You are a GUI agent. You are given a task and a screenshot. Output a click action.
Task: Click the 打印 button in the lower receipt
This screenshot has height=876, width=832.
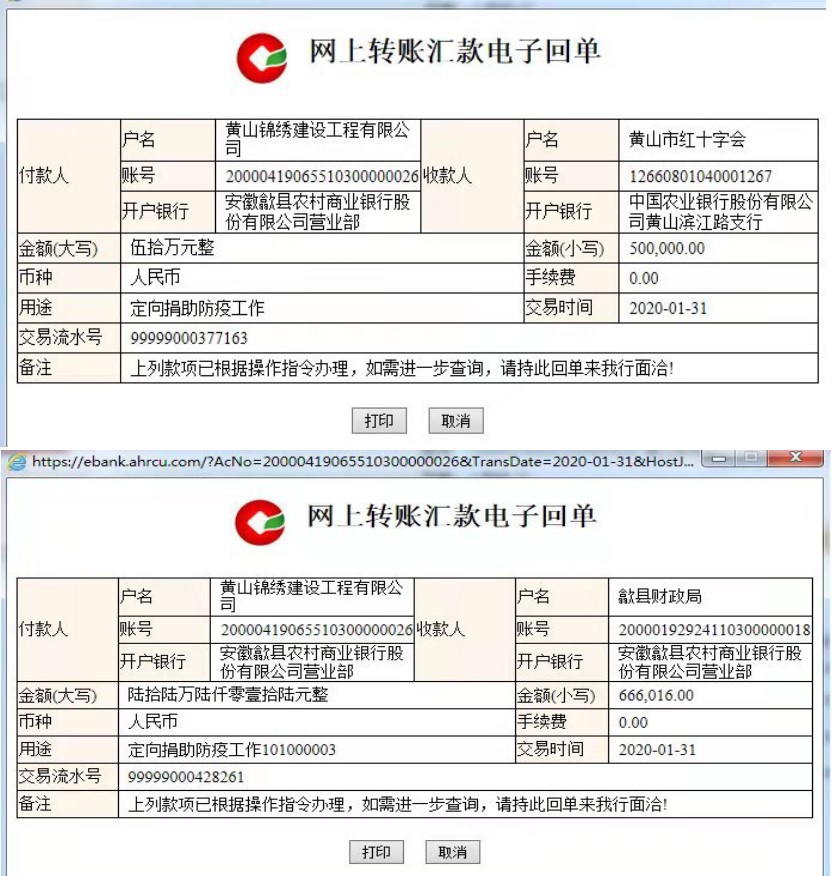pos(376,852)
